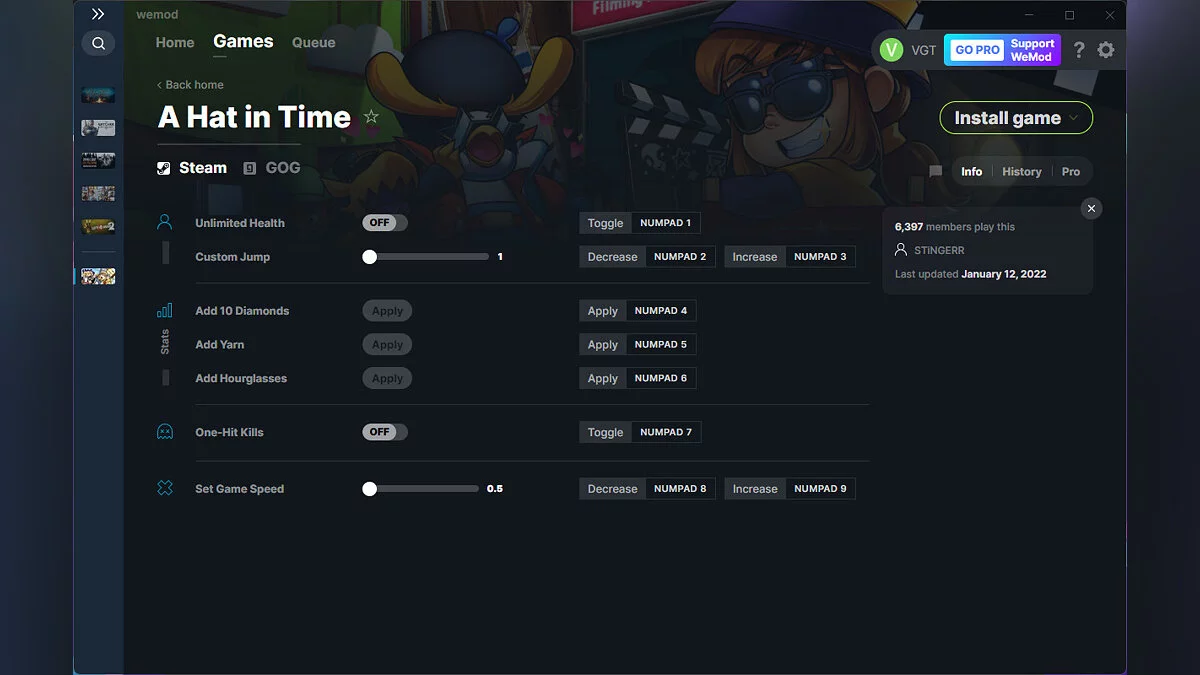Open search from the left sidebar

(97, 43)
